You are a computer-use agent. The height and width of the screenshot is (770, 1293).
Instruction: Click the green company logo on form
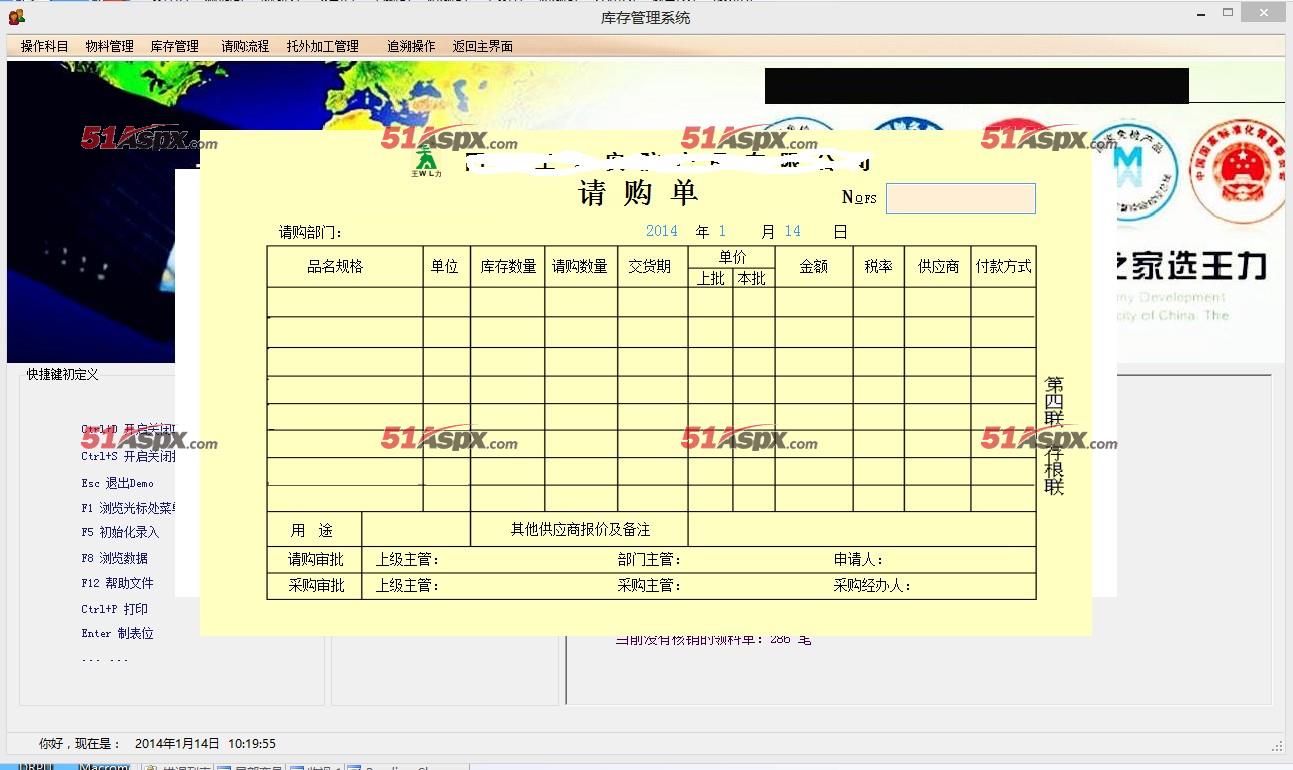(x=427, y=162)
